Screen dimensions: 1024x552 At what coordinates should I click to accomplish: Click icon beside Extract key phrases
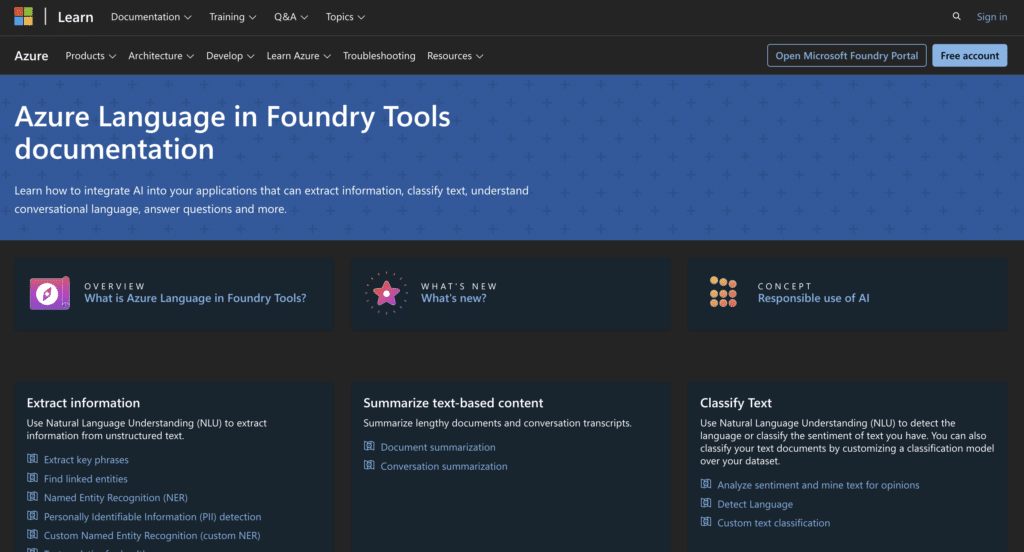tap(32, 459)
